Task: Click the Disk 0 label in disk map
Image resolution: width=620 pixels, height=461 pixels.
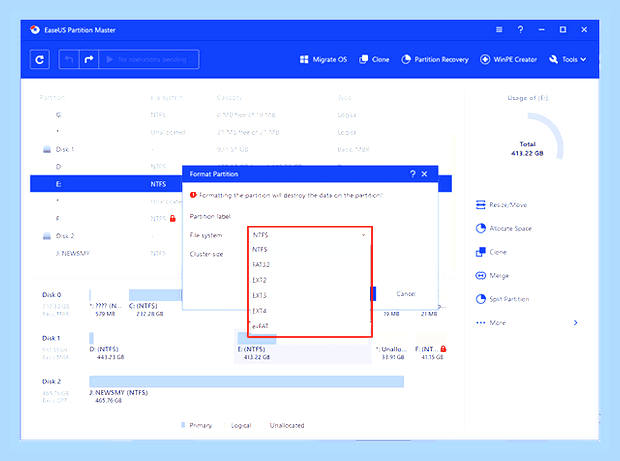Action: (52, 295)
